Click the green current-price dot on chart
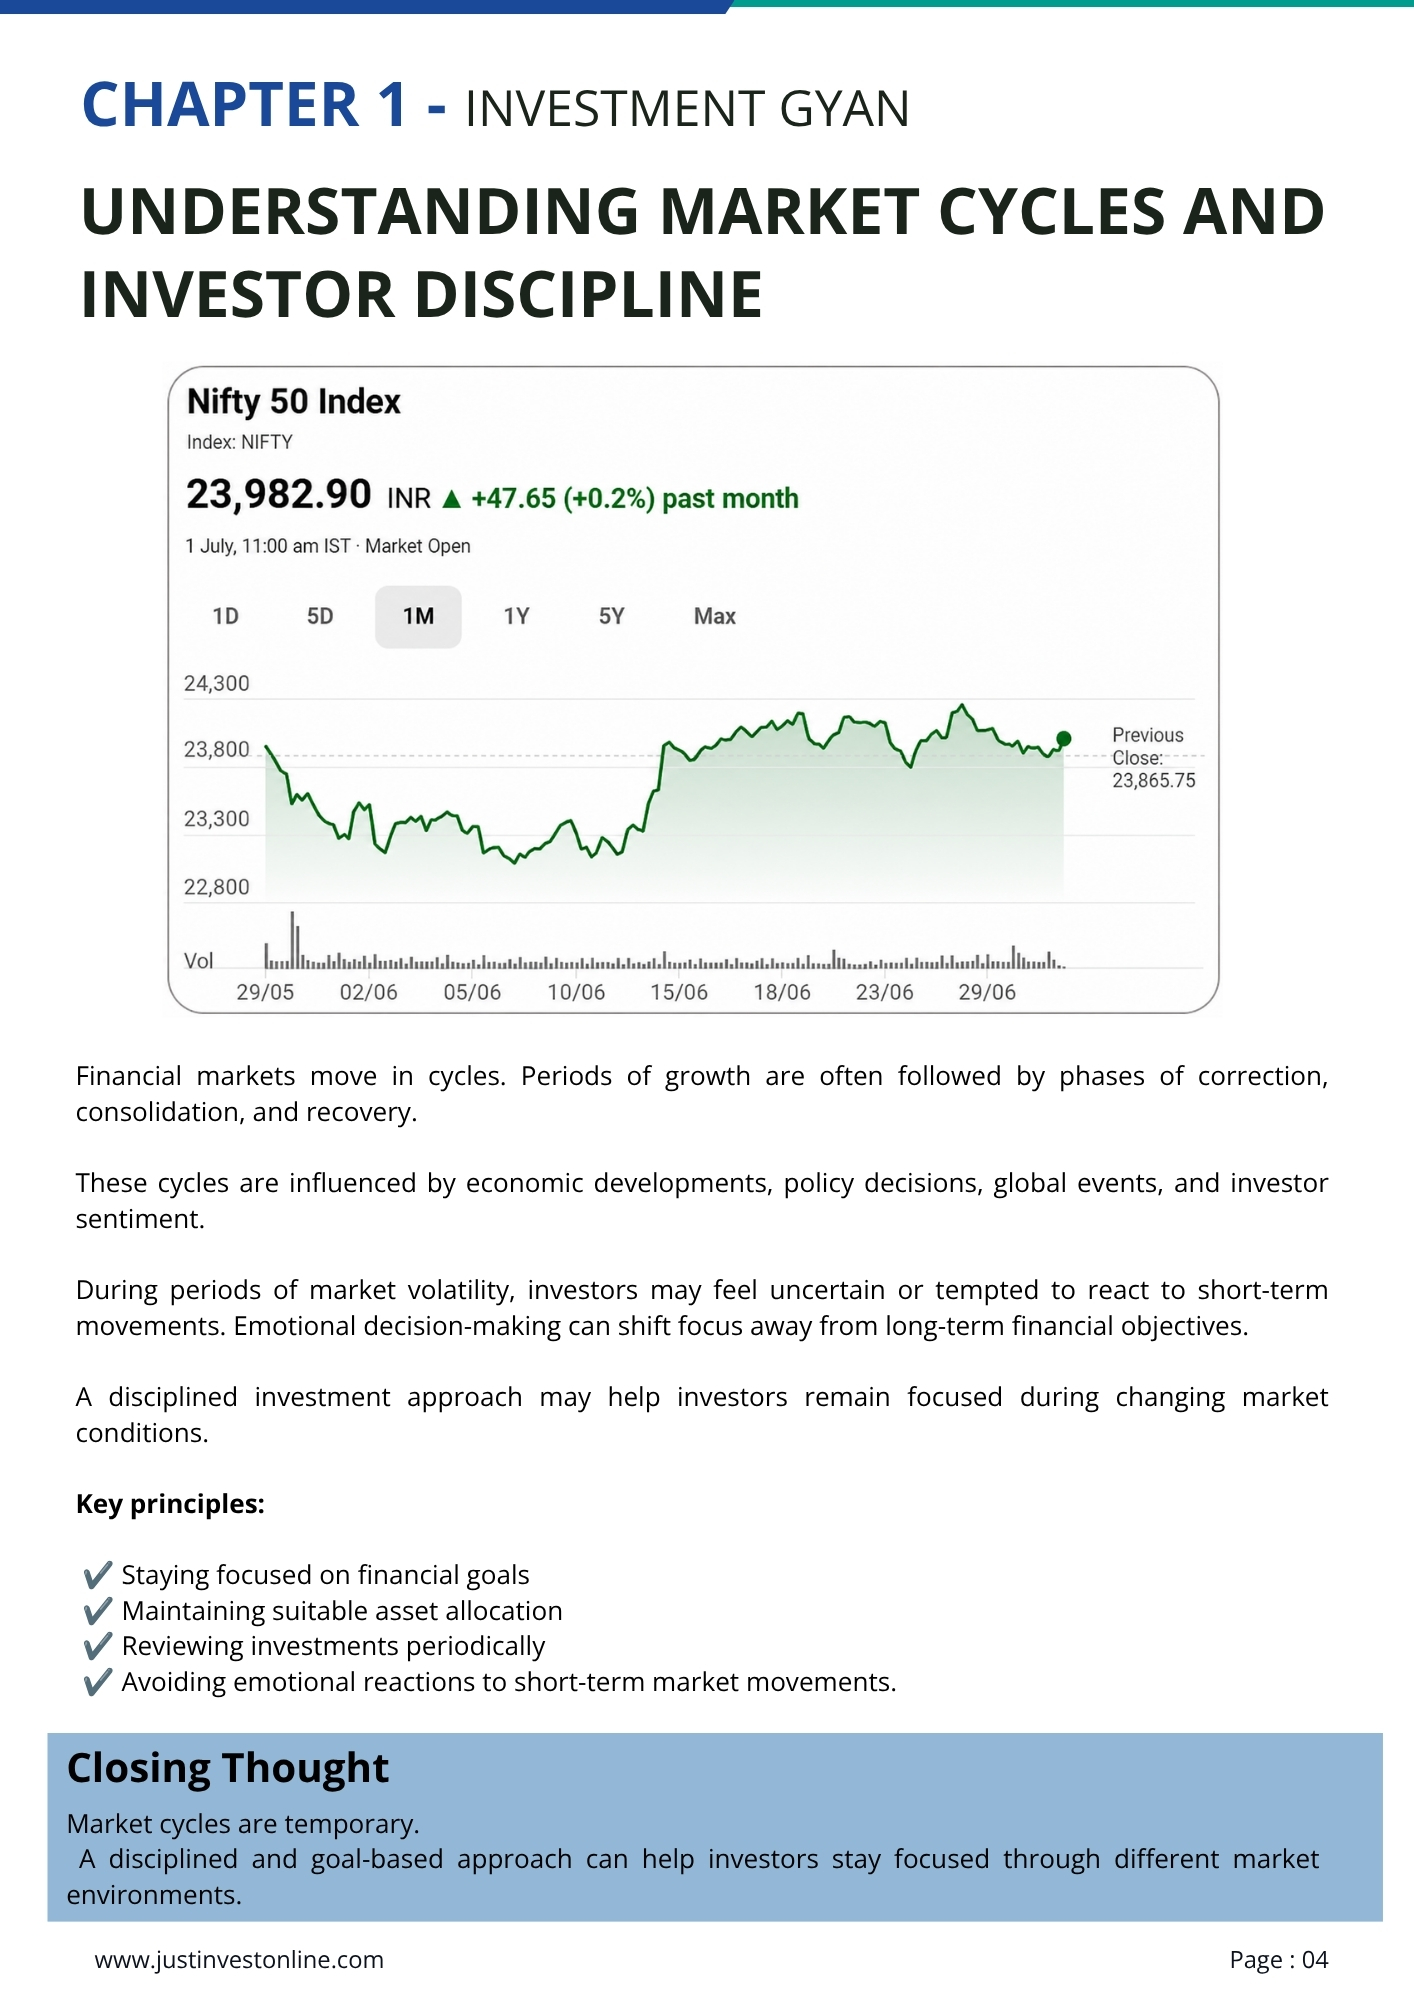 coord(1064,738)
